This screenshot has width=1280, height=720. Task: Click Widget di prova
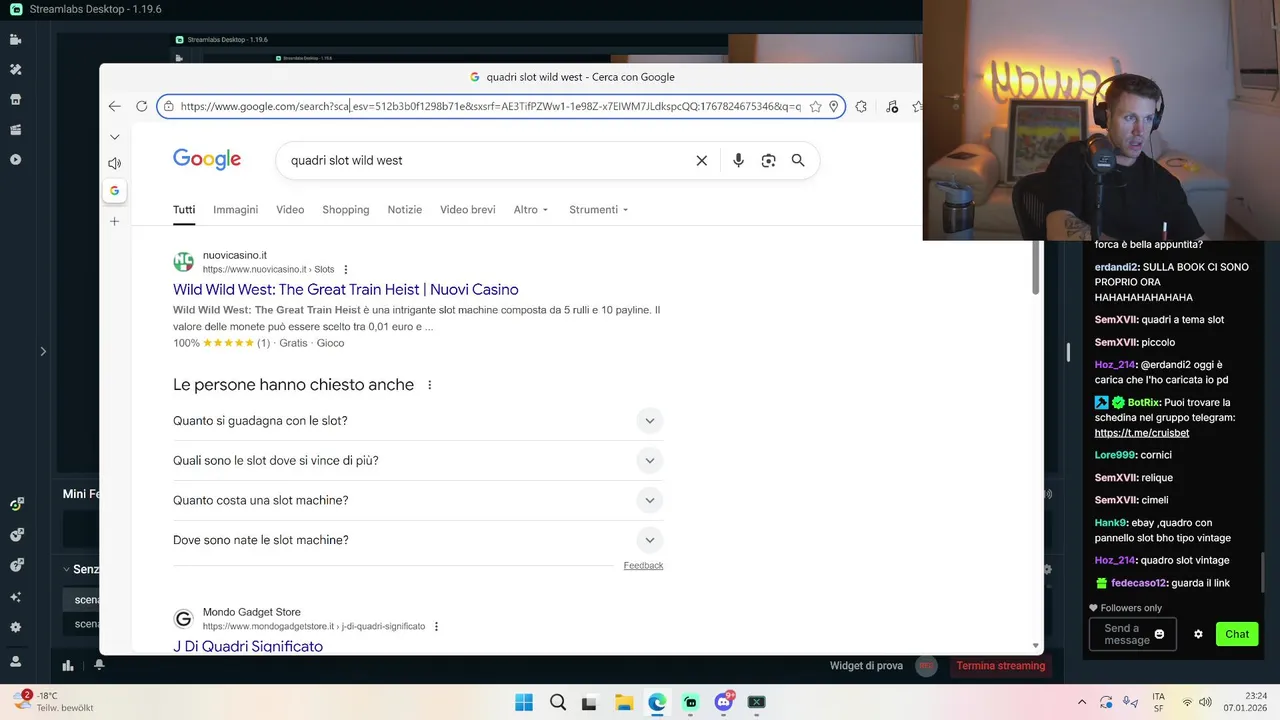866,666
